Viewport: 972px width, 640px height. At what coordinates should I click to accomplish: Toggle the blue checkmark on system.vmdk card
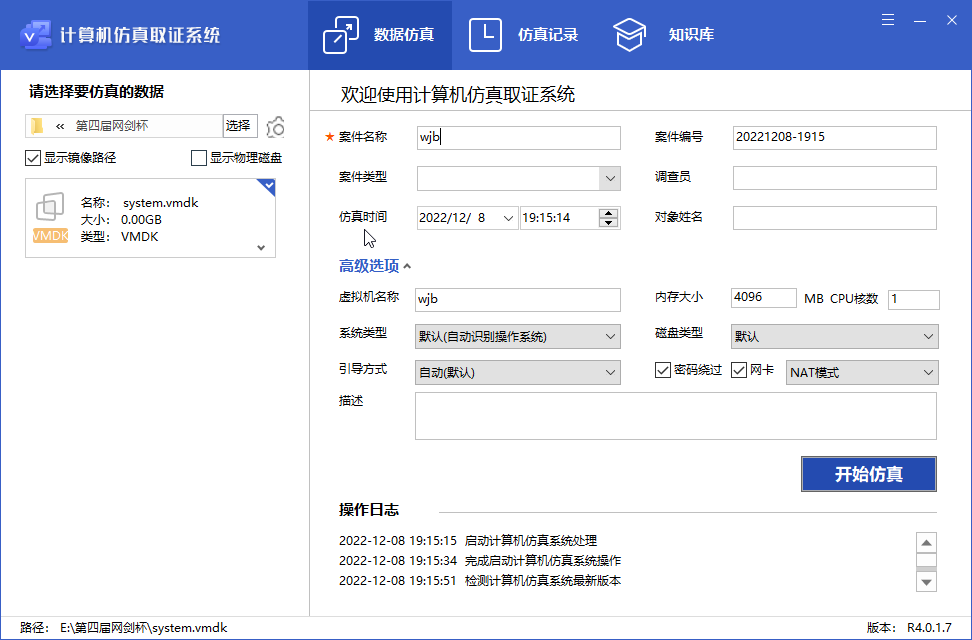click(267, 186)
